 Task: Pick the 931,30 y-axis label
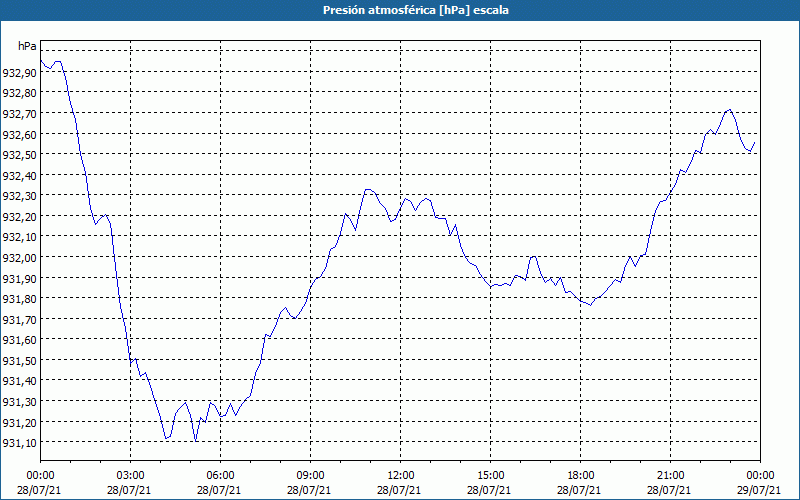pyautogui.click(x=19, y=402)
